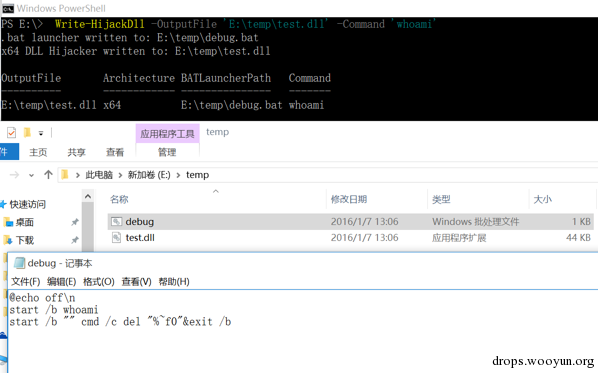Select the 应用程序工具 contextual tab

click(167, 133)
